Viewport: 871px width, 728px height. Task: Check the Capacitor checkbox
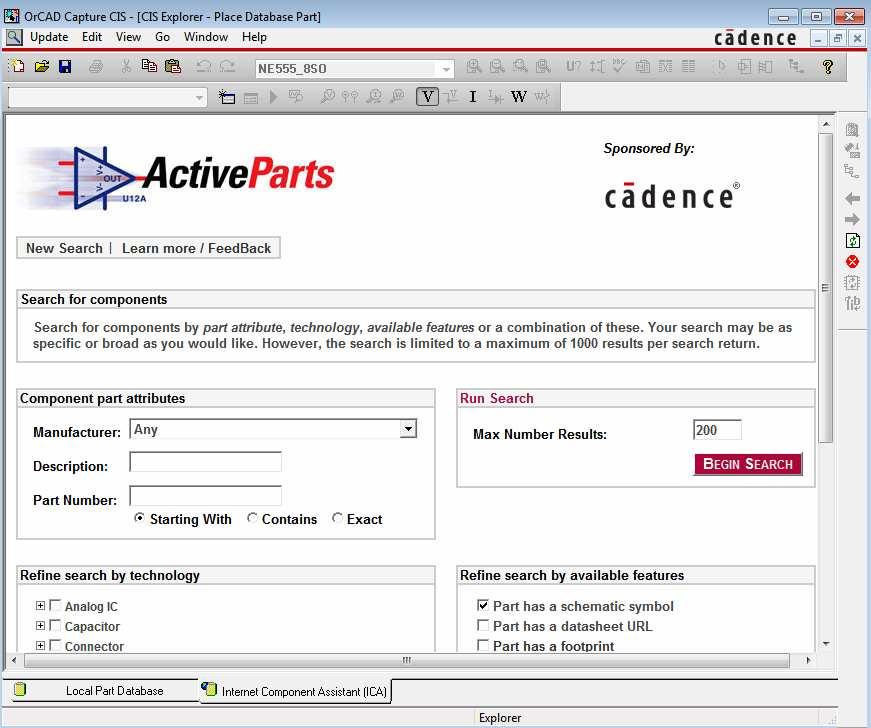(55, 625)
